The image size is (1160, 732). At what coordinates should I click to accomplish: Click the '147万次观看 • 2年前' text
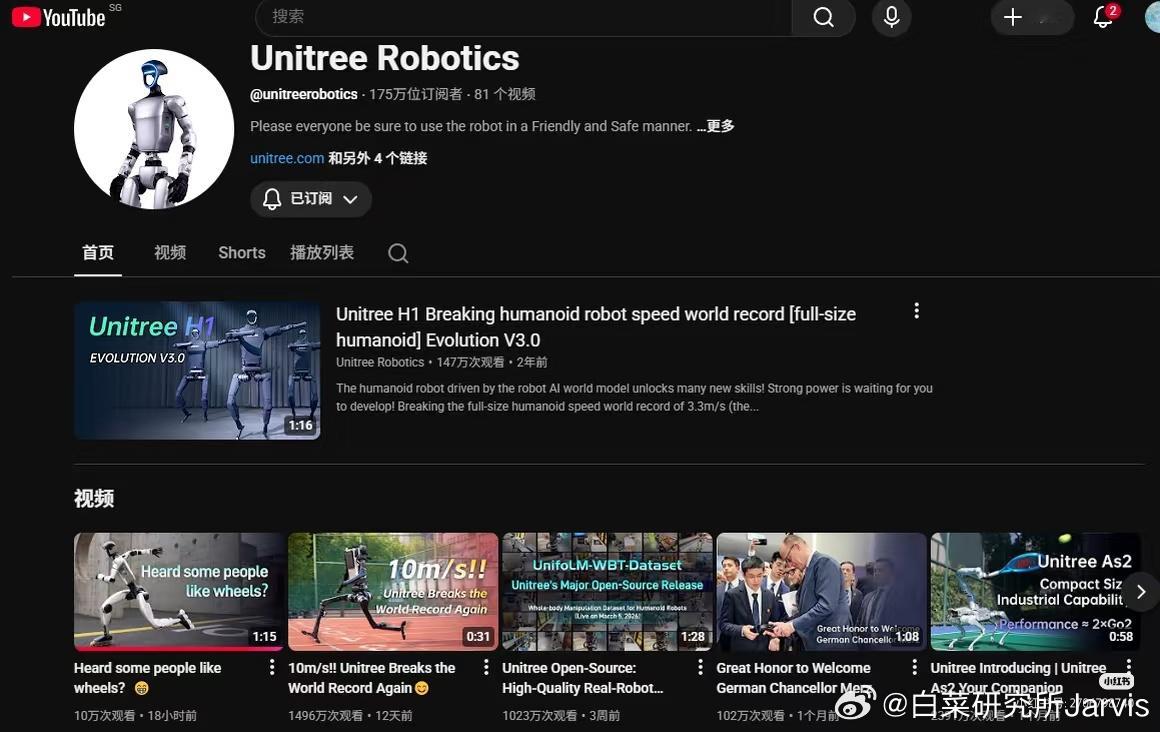pos(491,363)
